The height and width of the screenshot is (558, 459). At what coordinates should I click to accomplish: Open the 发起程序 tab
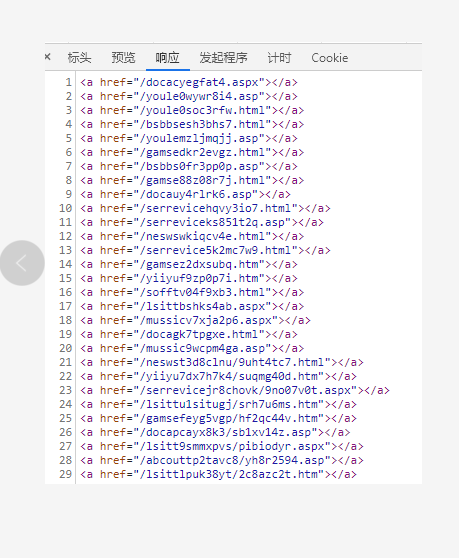tap(223, 58)
